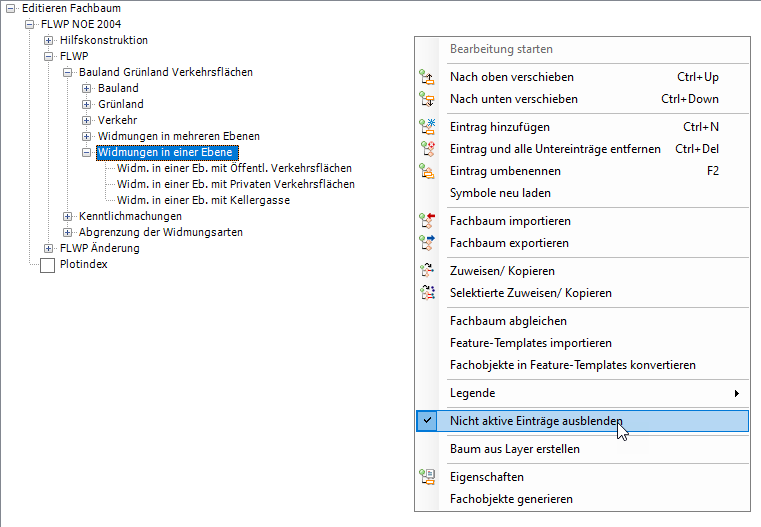Screen dimensions: 761x527
Task: Click the properties icon beside 'Eigenschaften'
Action: [428, 477]
